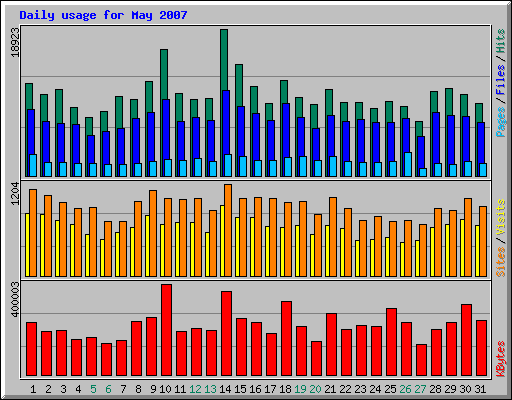Select day label 29 on the x-axis

(450, 389)
